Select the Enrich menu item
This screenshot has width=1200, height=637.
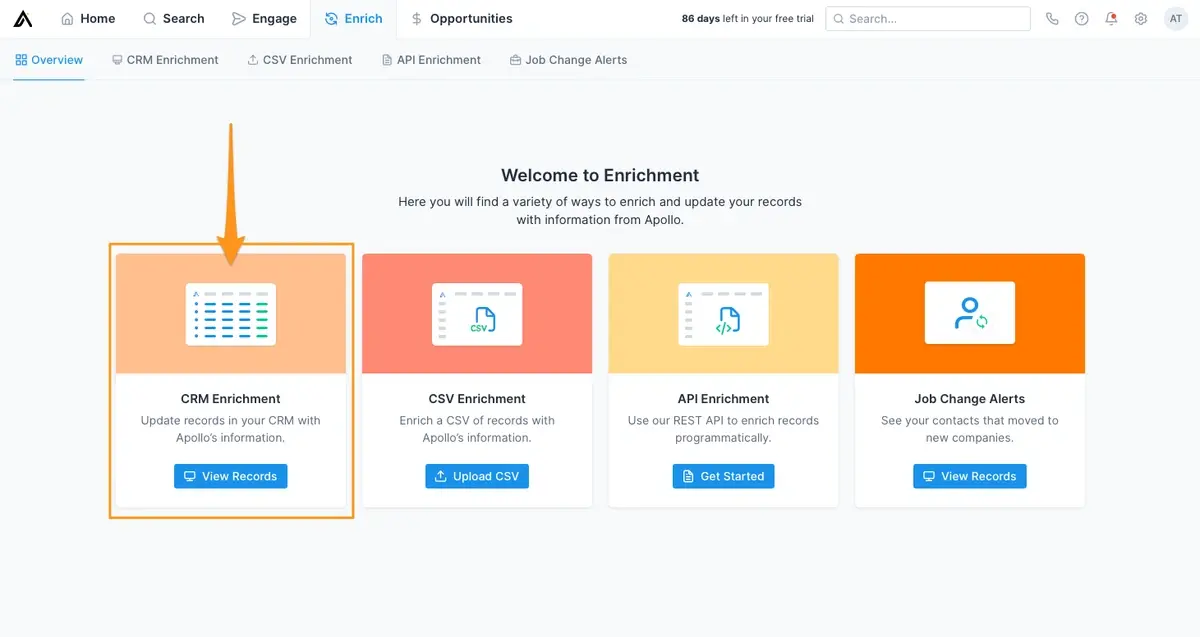click(x=354, y=19)
